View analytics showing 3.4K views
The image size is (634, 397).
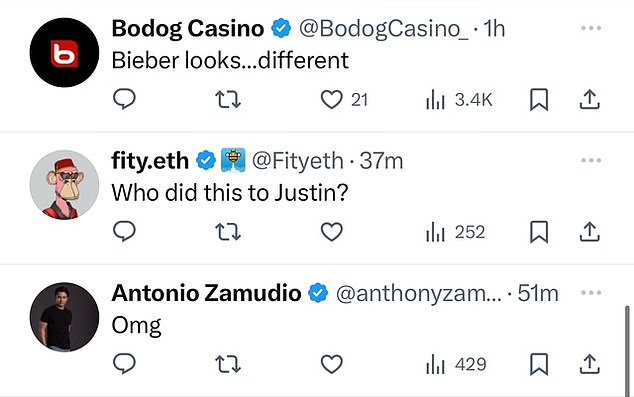pyautogui.click(x=459, y=100)
